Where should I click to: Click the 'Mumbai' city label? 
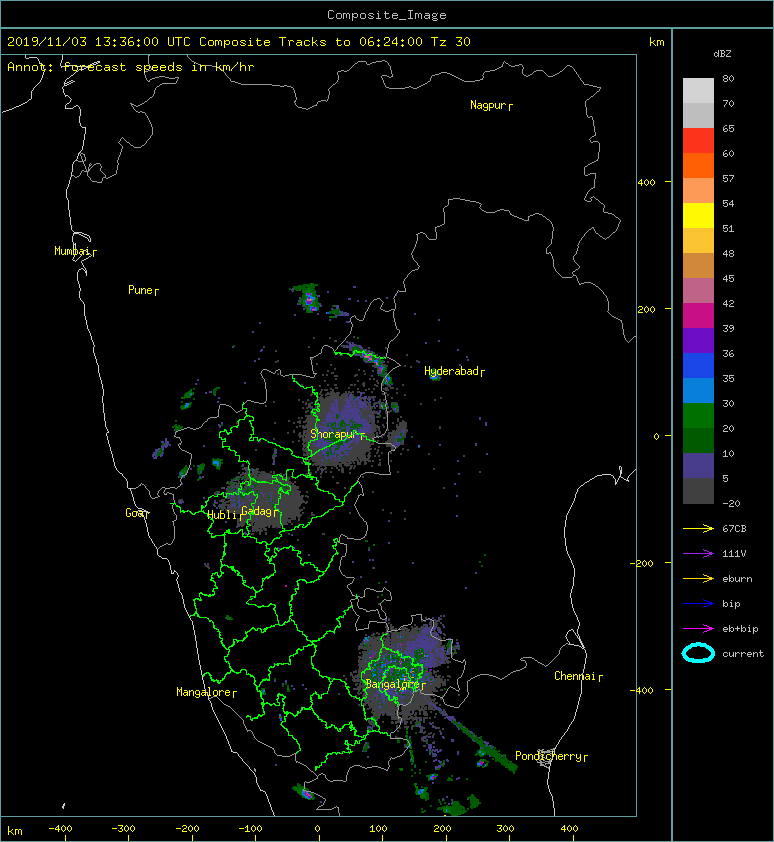point(72,251)
